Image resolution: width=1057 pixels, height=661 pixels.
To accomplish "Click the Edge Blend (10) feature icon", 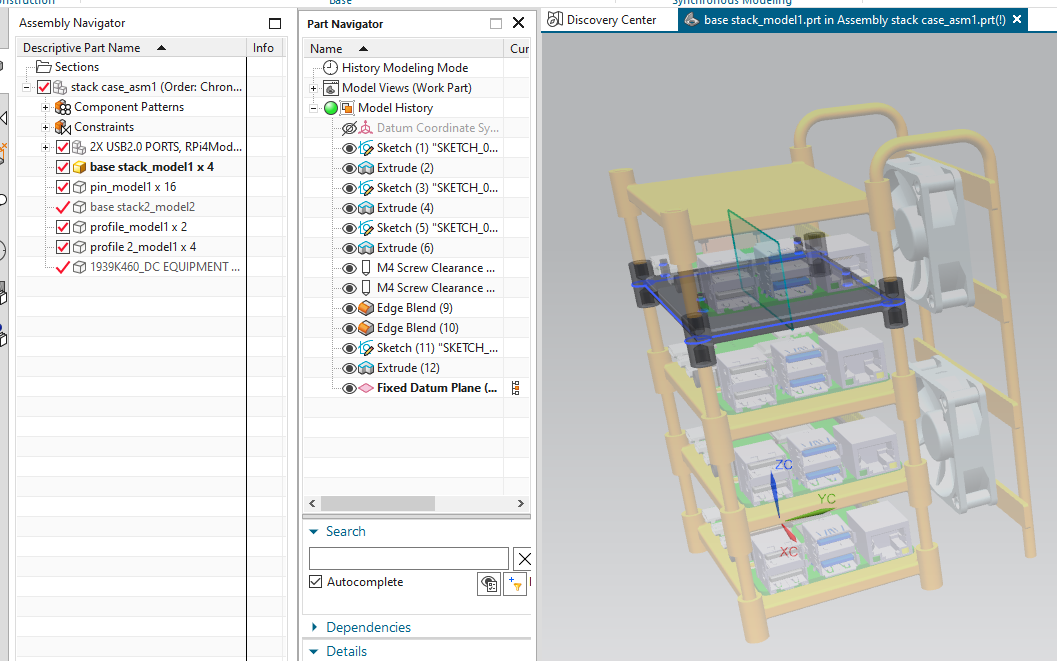I will click(366, 328).
